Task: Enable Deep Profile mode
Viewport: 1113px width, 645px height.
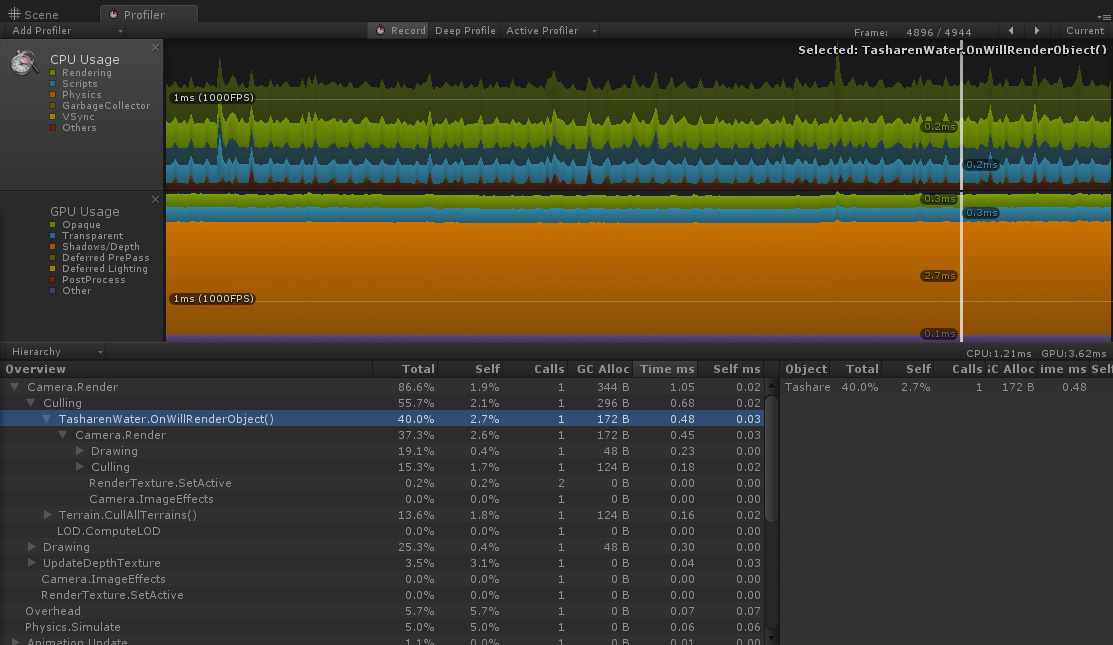Action: point(465,31)
